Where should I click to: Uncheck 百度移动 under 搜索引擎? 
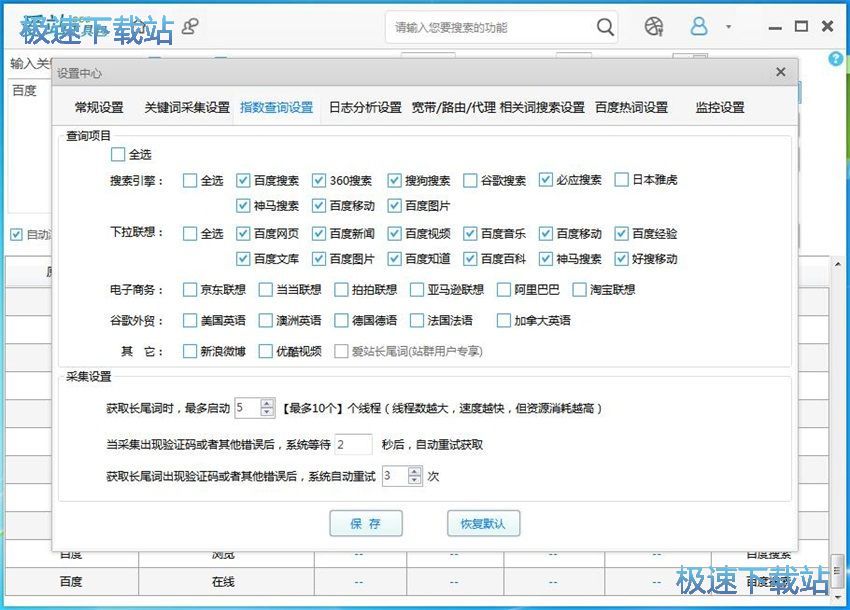pos(319,206)
